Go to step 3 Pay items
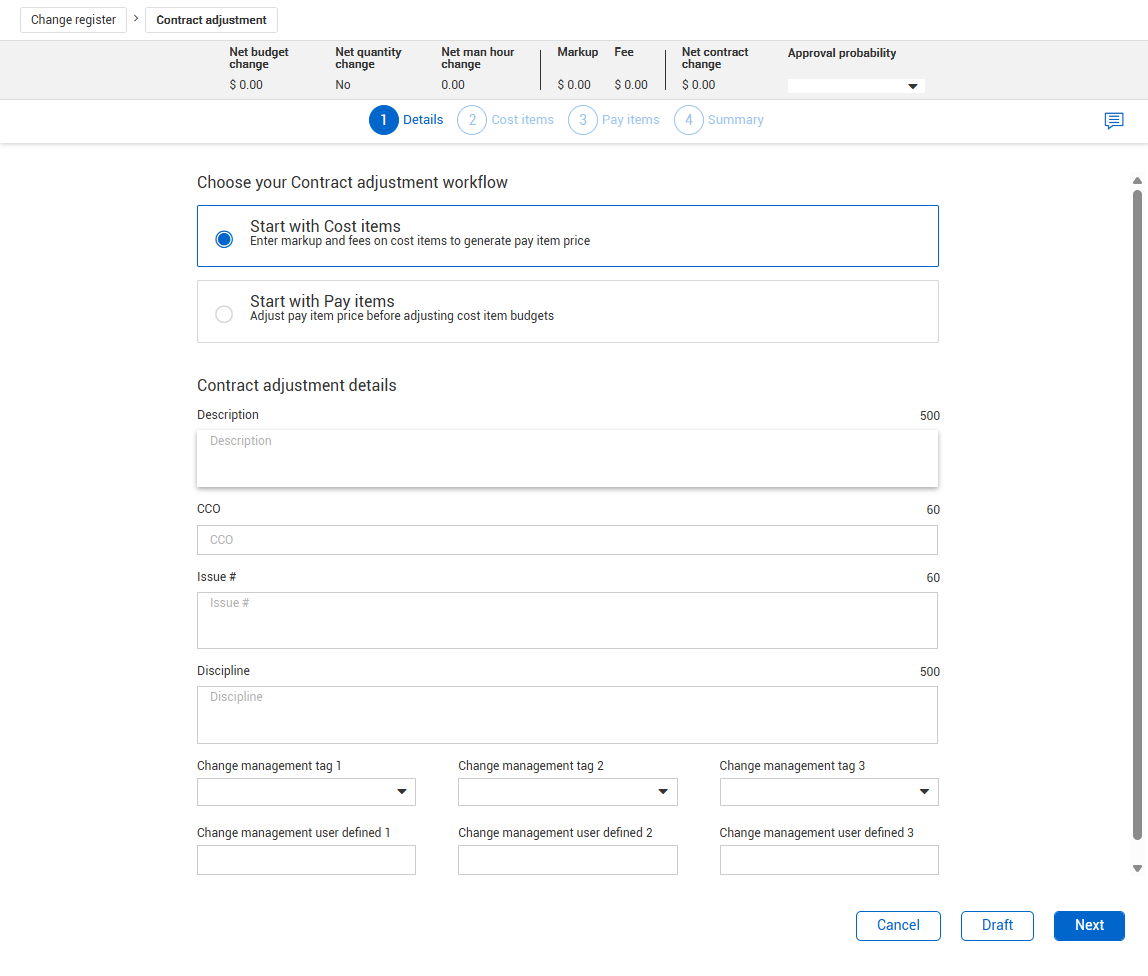The image size is (1148, 976). tap(583, 120)
